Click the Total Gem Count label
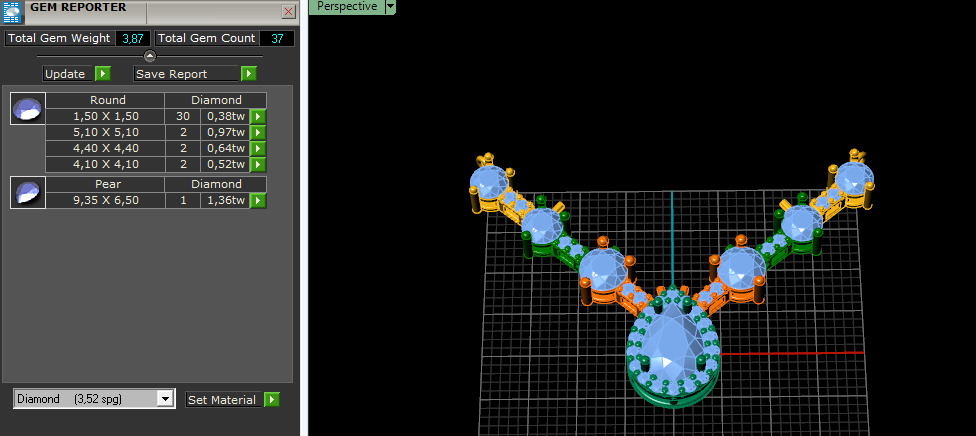The width and height of the screenshot is (976, 436). pyautogui.click(x=207, y=39)
